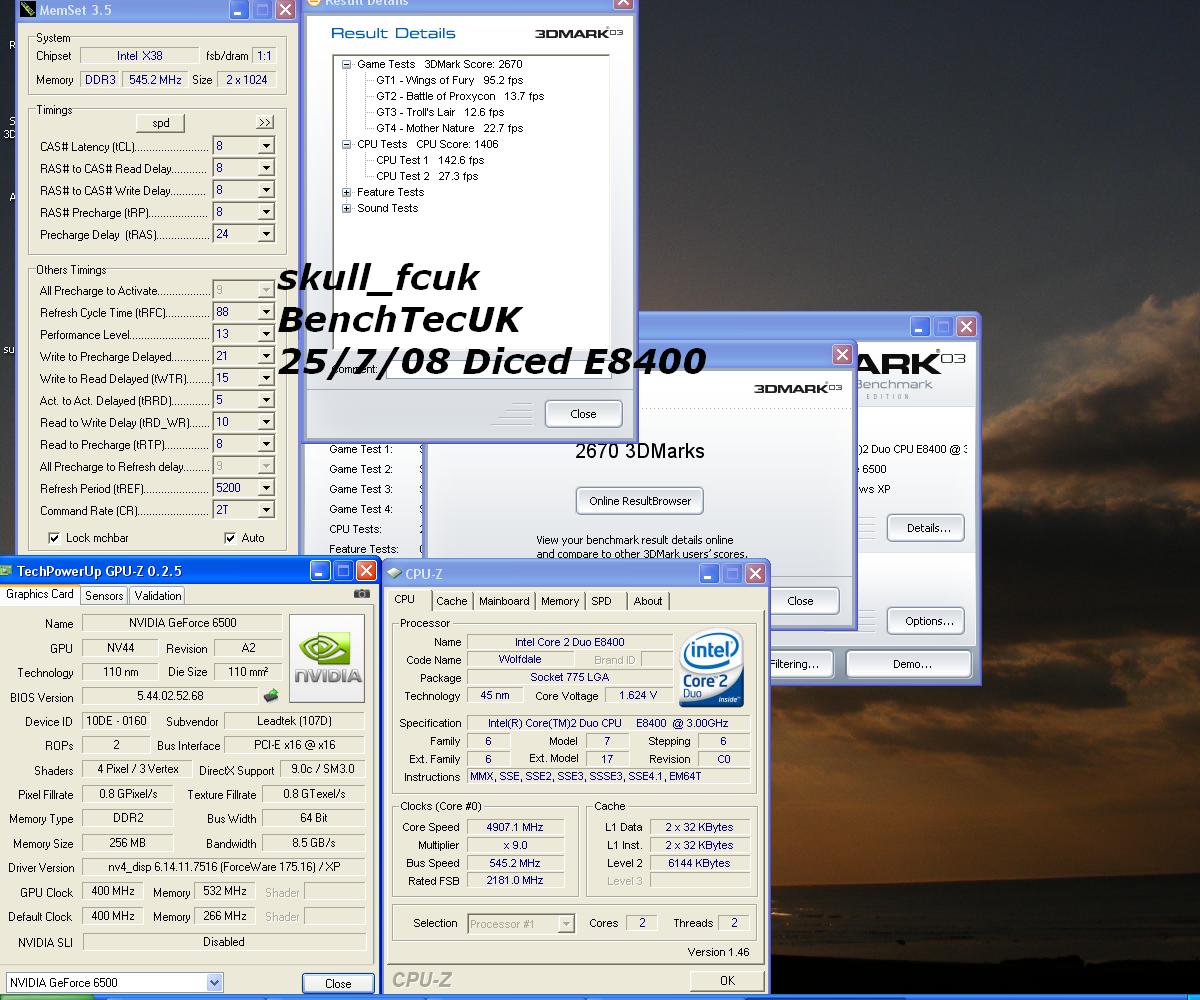The height and width of the screenshot is (1000, 1200).
Task: Open the Performance Level dropdown
Action: [x=266, y=334]
